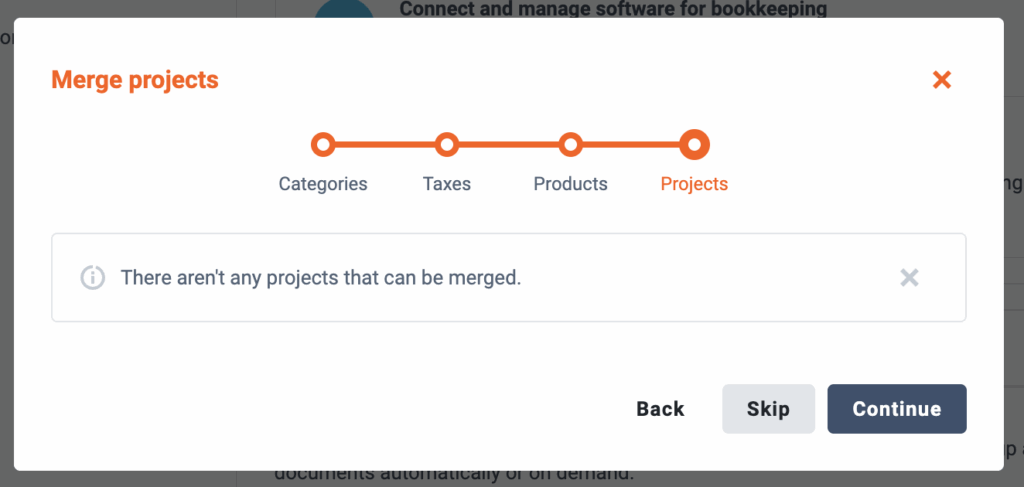Continue to finish the merge wizard
Viewport: 1024px width, 487px height.
(x=897, y=409)
